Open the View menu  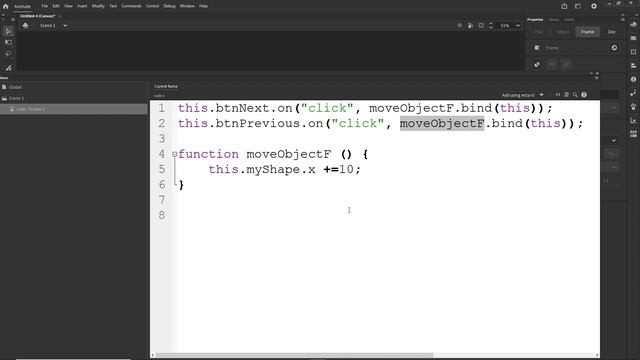(68, 6)
